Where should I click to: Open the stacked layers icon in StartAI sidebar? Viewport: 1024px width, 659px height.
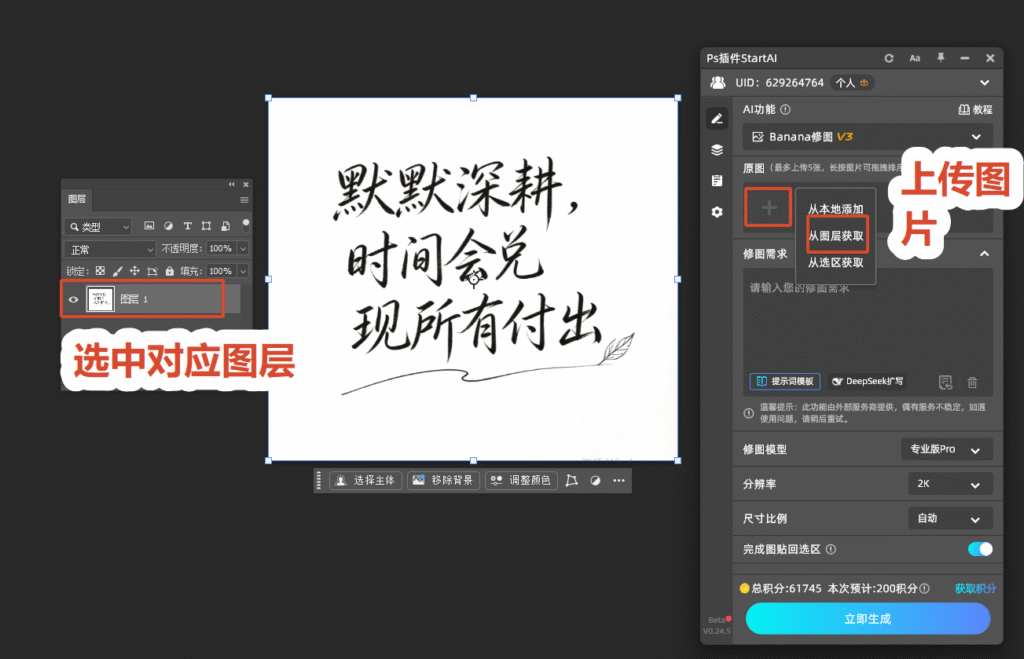717,150
